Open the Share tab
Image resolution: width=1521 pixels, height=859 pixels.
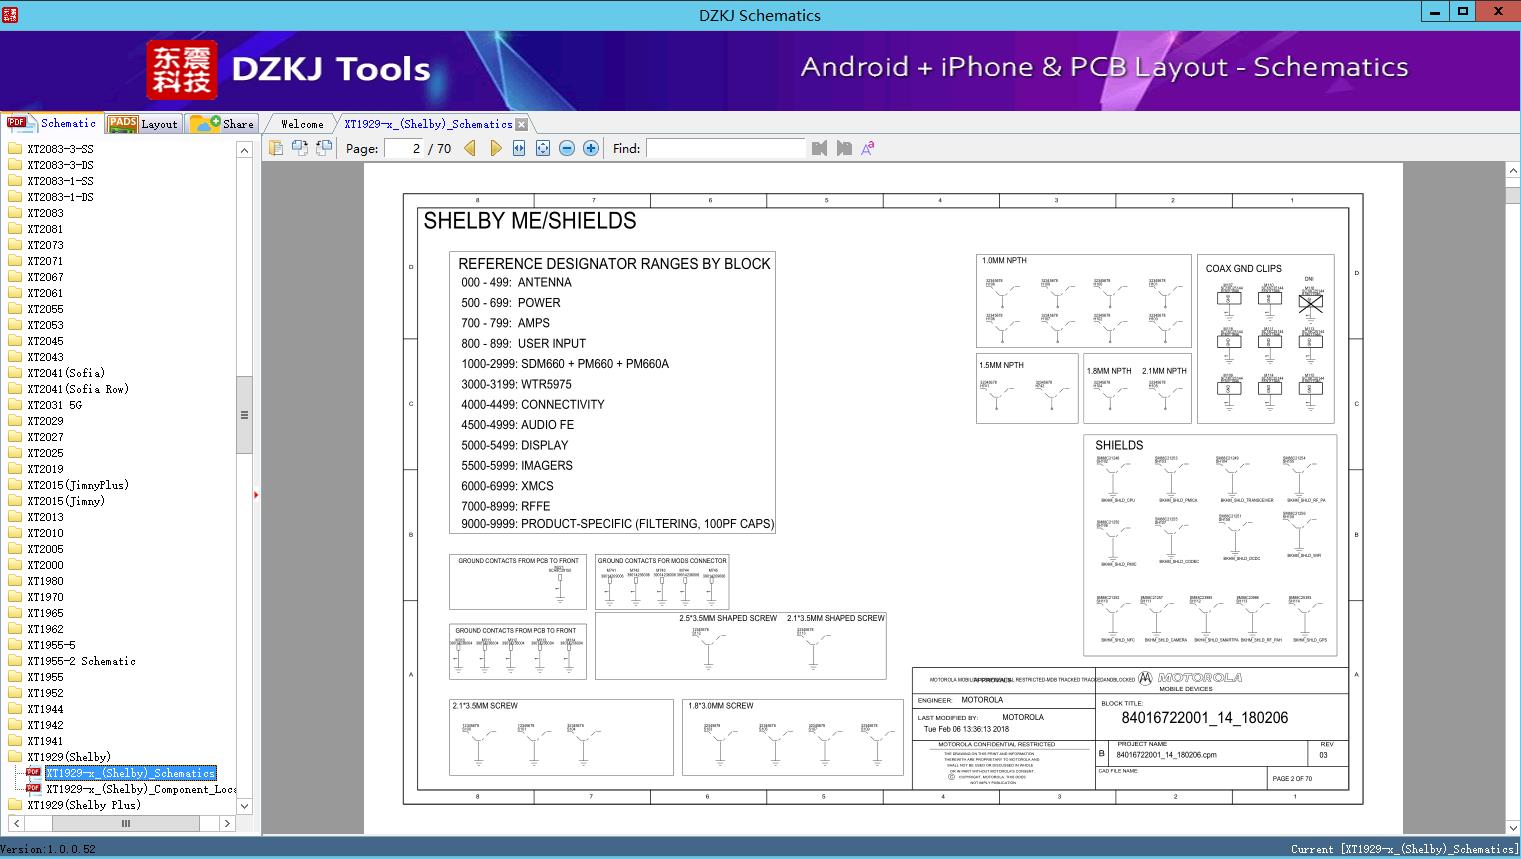pos(222,123)
